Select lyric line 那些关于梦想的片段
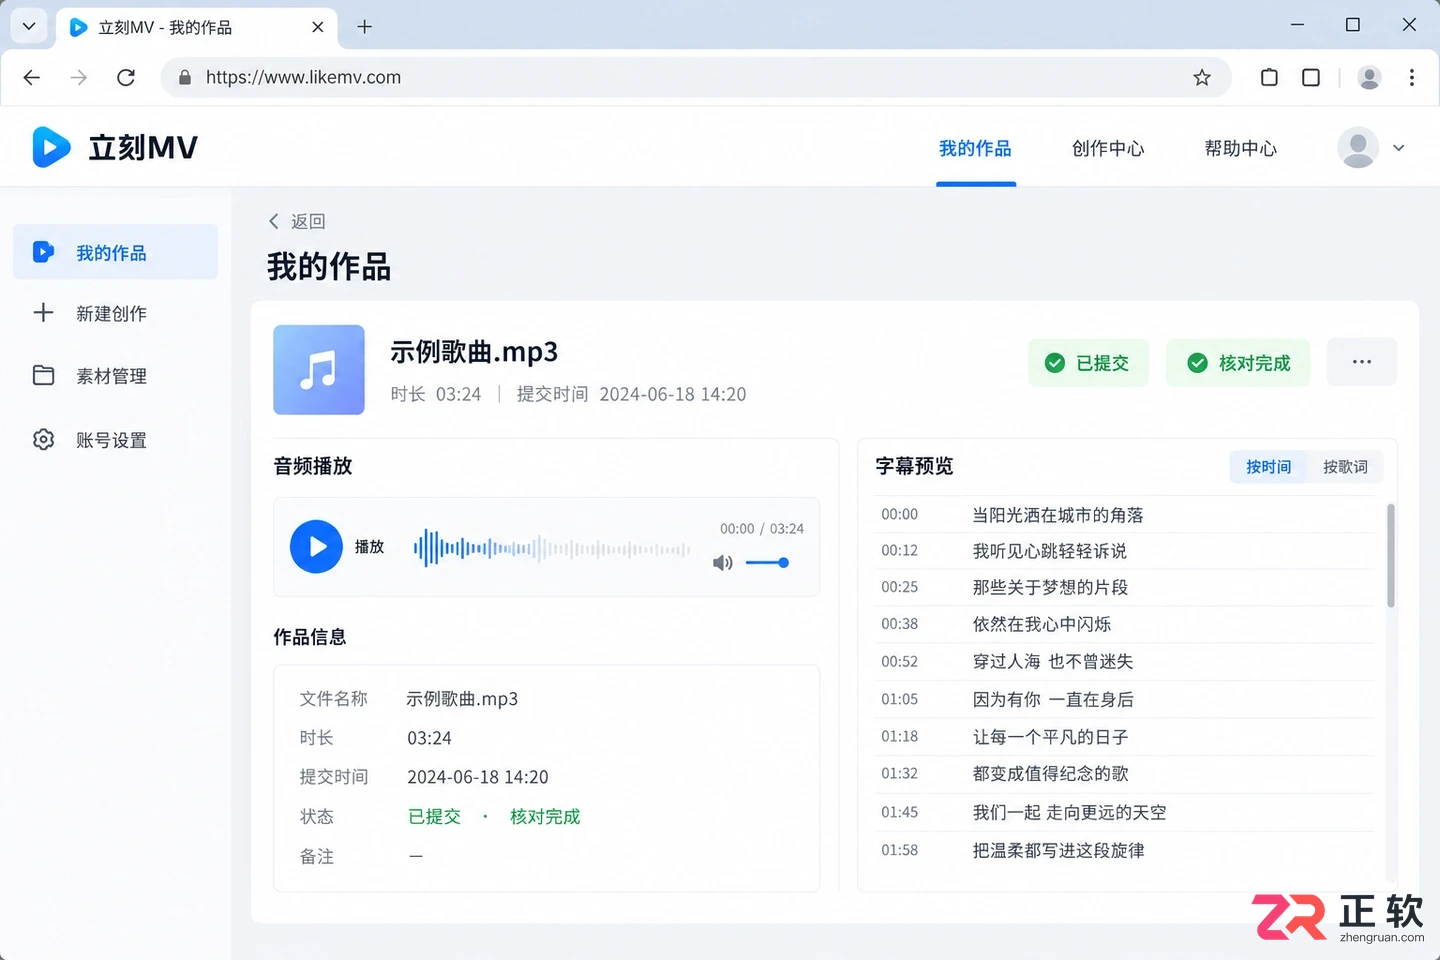The height and width of the screenshot is (960, 1440). click(1050, 587)
